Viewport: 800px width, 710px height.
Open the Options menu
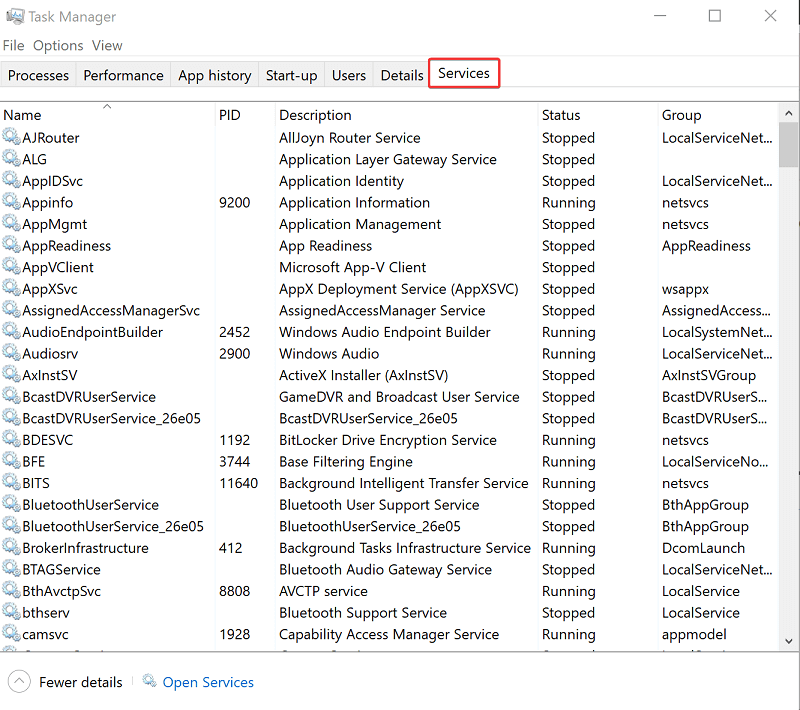(x=58, y=45)
